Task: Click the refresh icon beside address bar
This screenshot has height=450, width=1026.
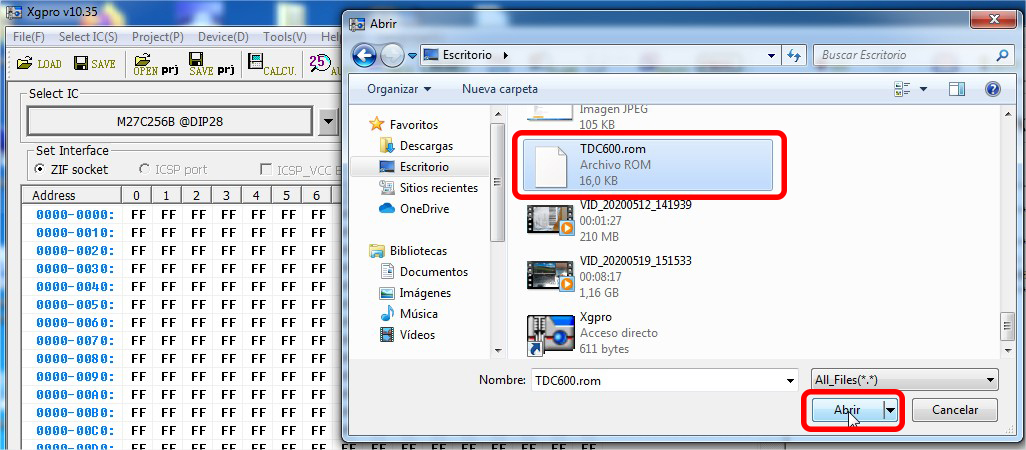Action: tap(795, 56)
